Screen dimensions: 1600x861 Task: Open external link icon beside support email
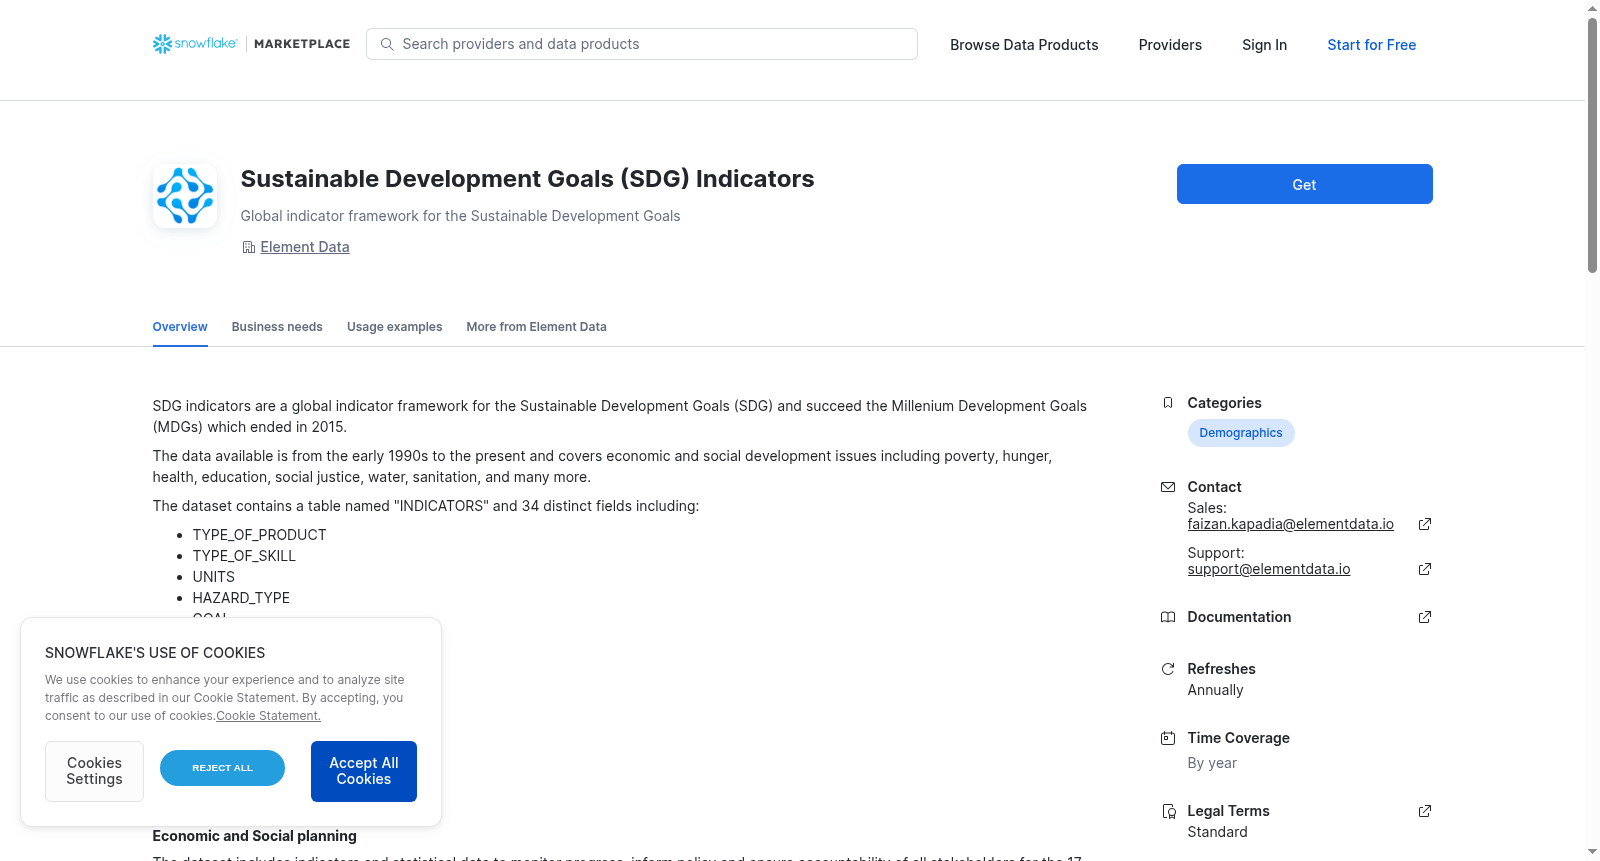click(1425, 569)
